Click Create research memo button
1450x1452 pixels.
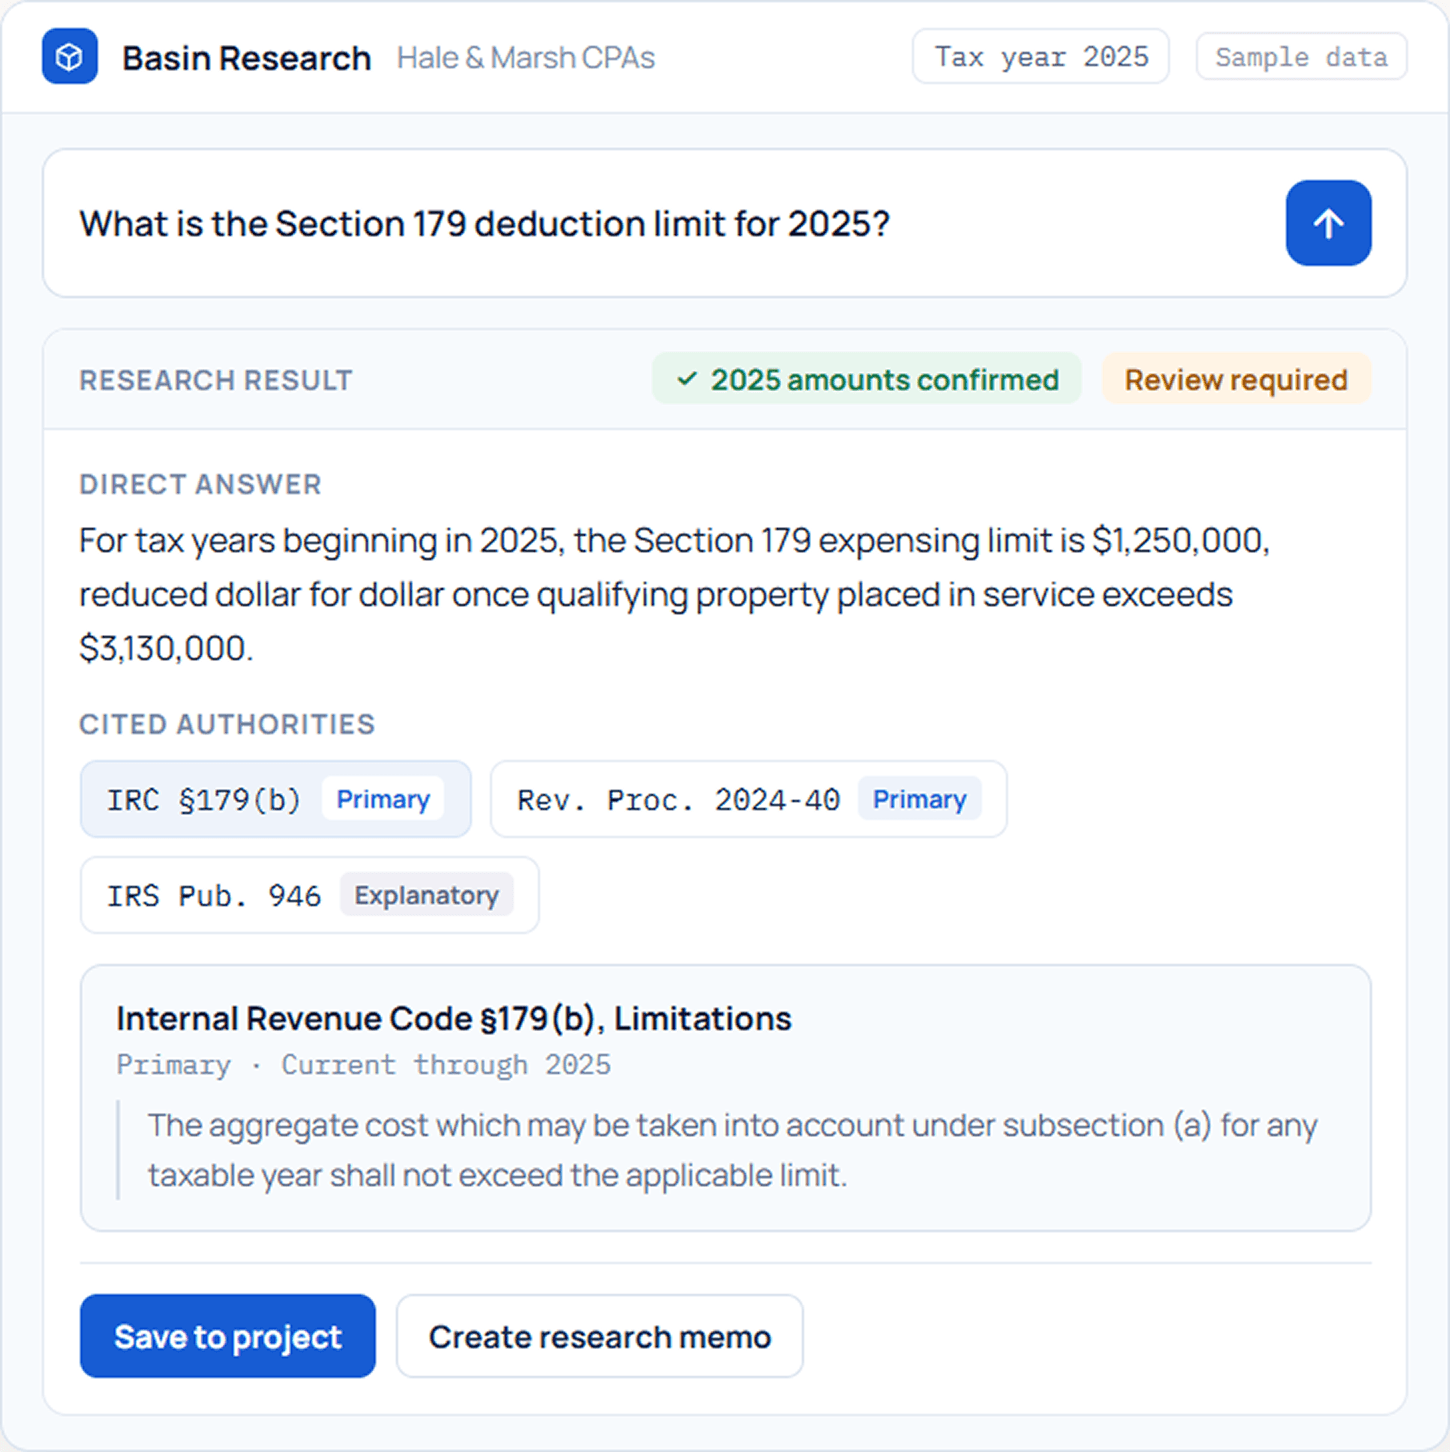(600, 1336)
